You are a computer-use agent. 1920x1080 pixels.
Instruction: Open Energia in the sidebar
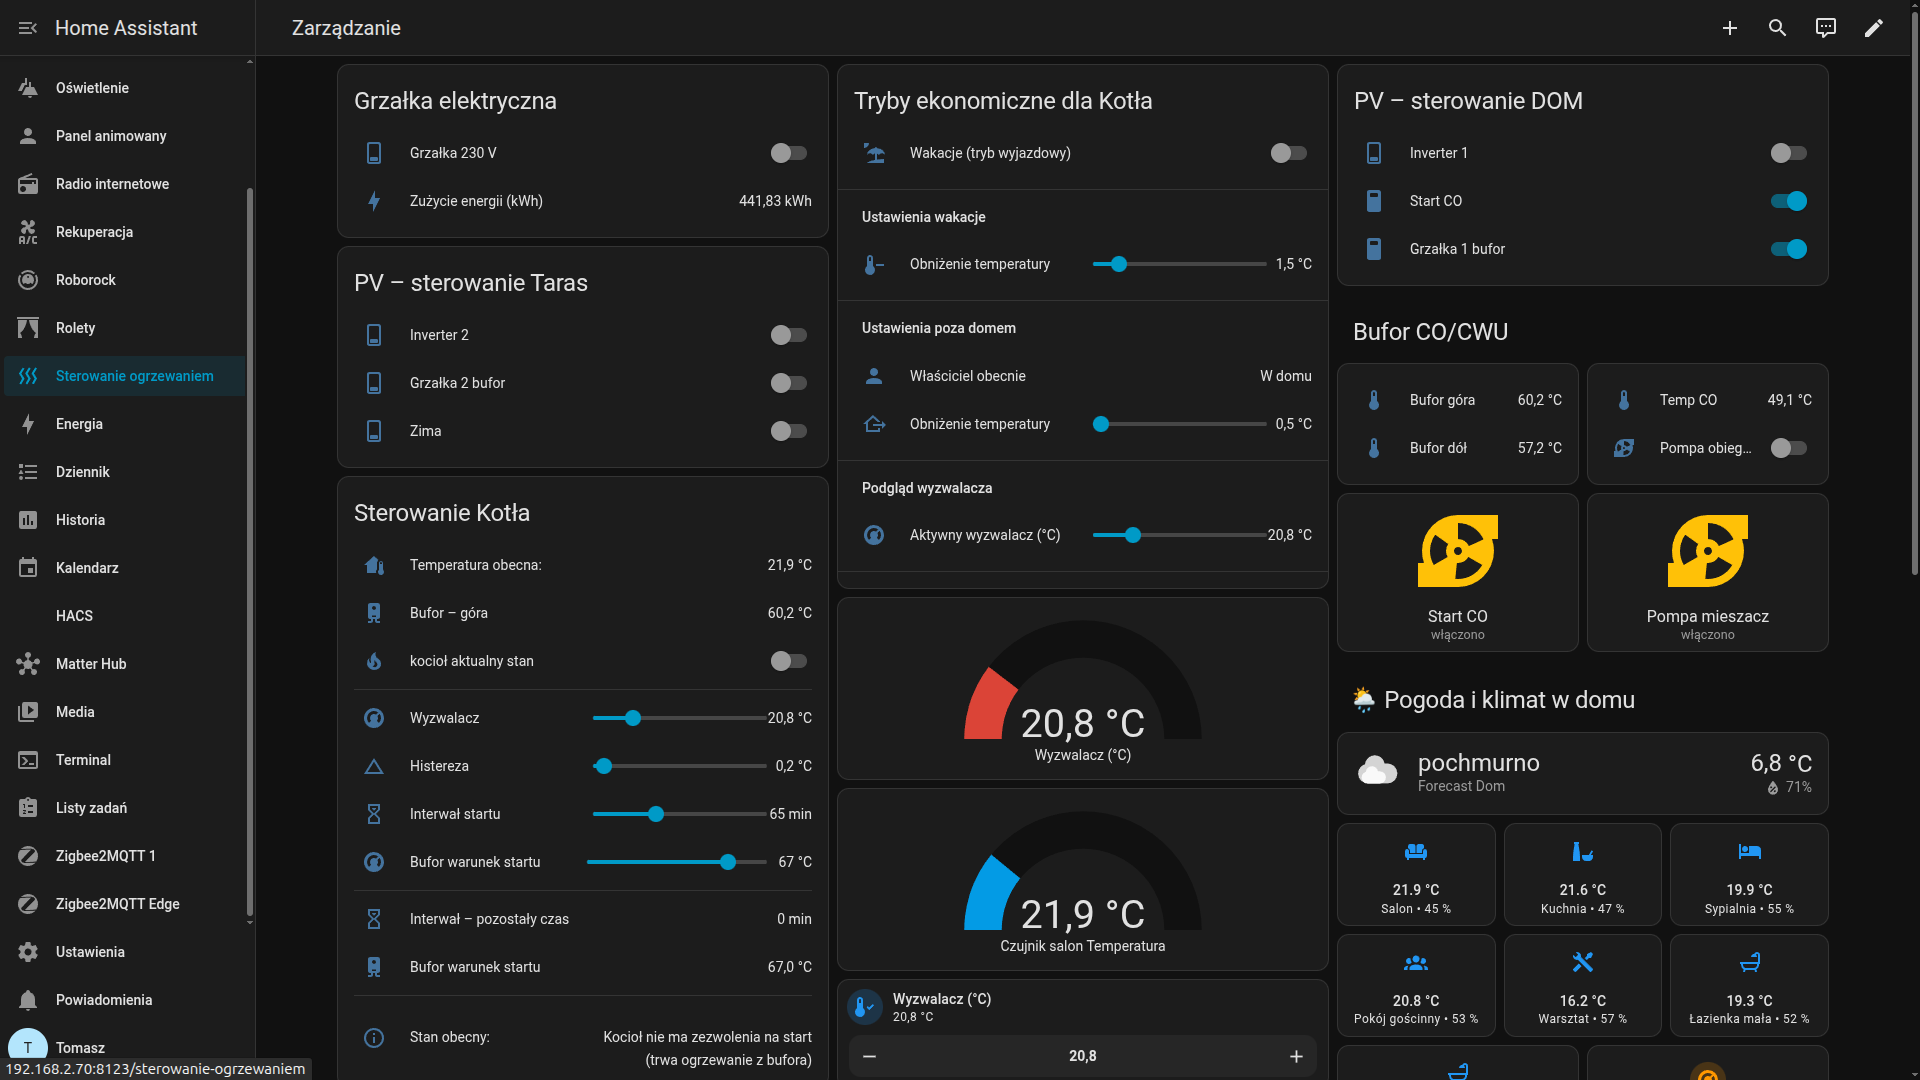[x=79, y=424]
